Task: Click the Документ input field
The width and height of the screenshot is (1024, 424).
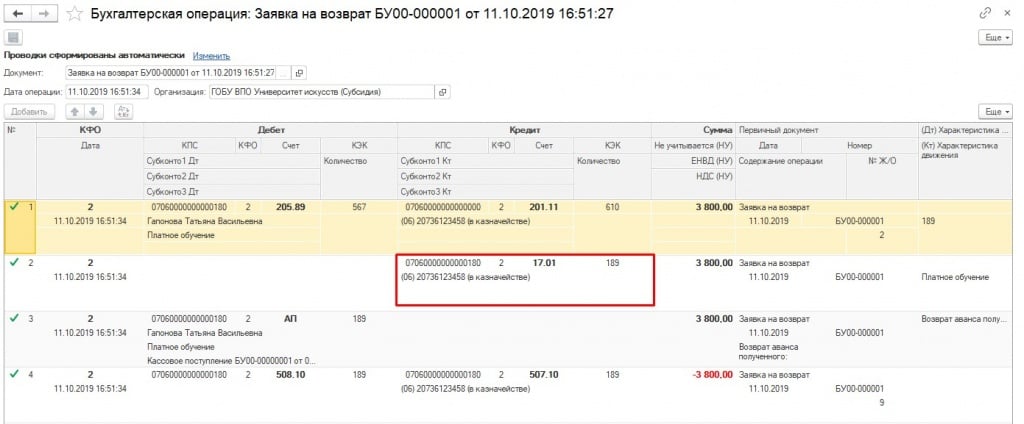Action: point(171,73)
